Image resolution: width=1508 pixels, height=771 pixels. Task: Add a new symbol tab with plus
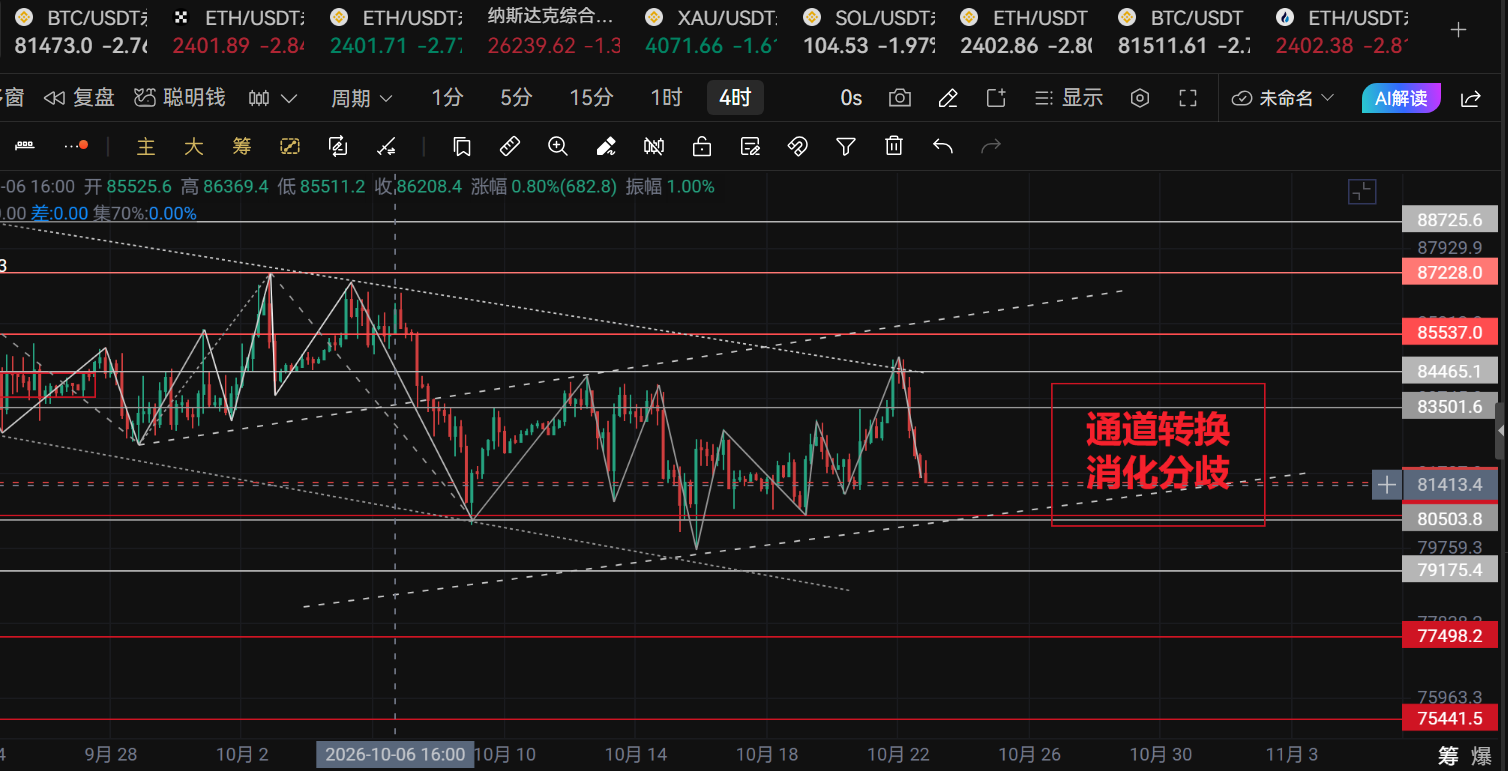(x=1459, y=30)
